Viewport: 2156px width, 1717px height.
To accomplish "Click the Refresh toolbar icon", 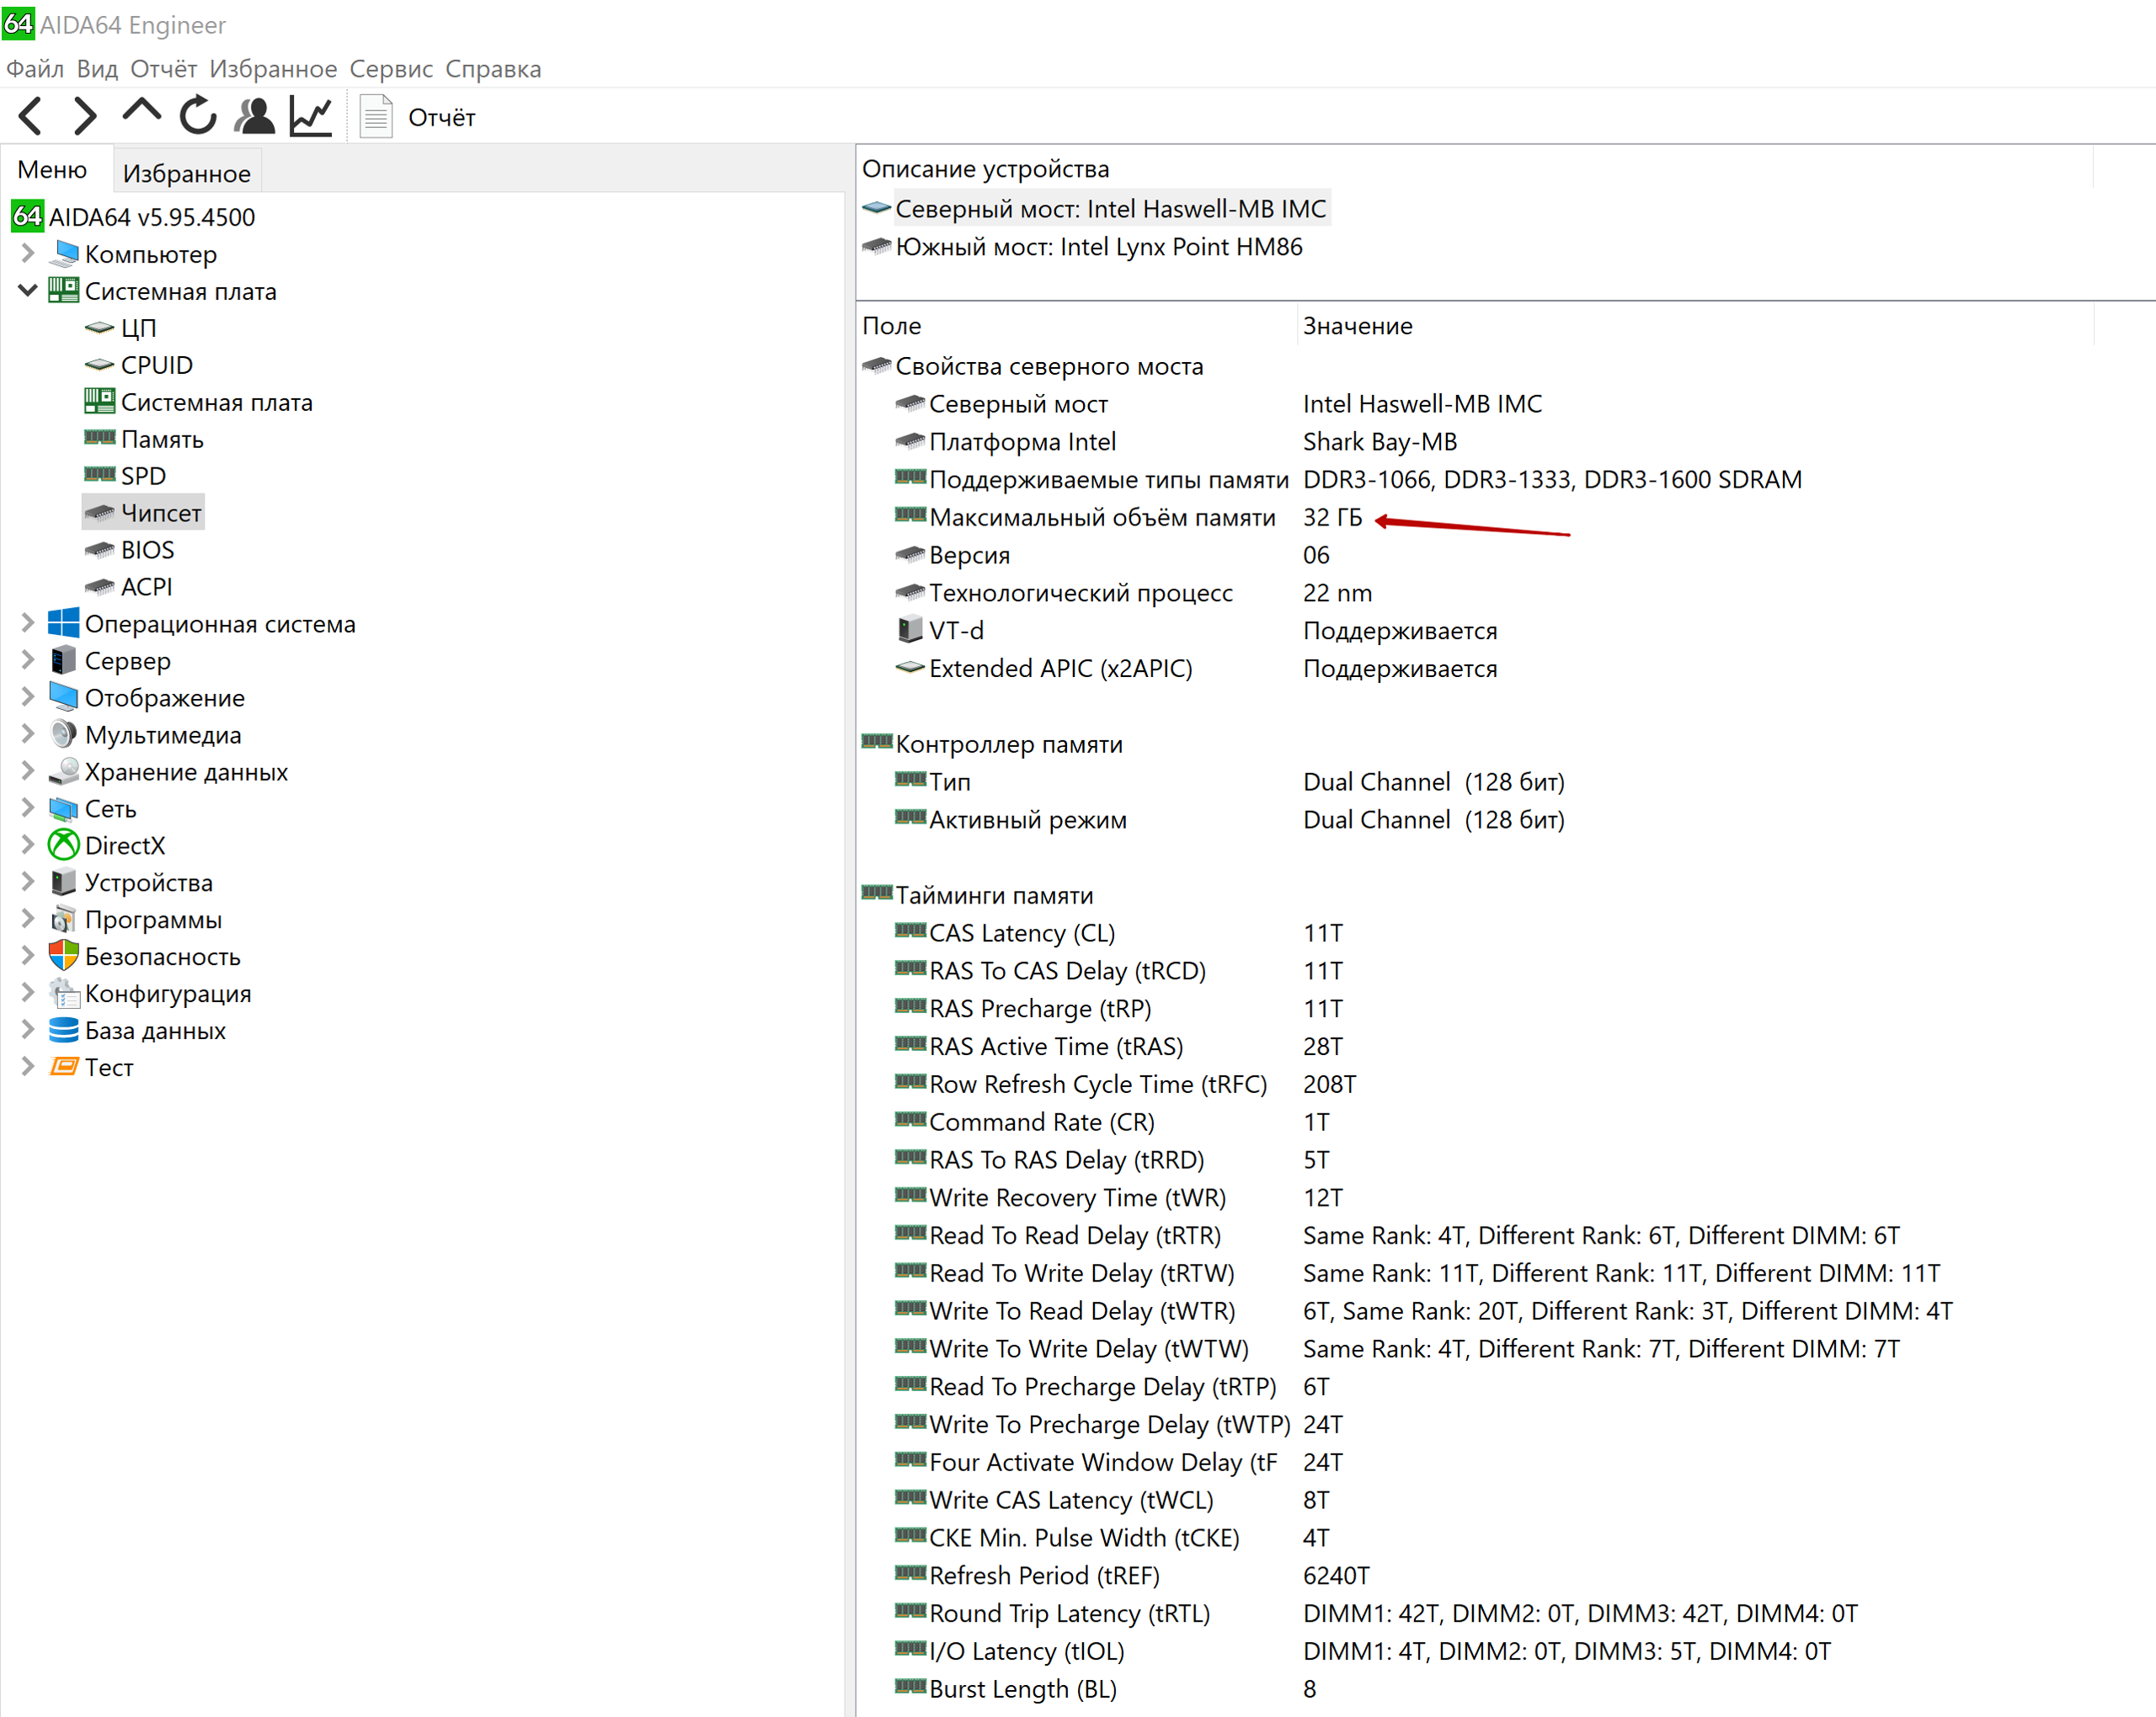I will click(x=198, y=116).
